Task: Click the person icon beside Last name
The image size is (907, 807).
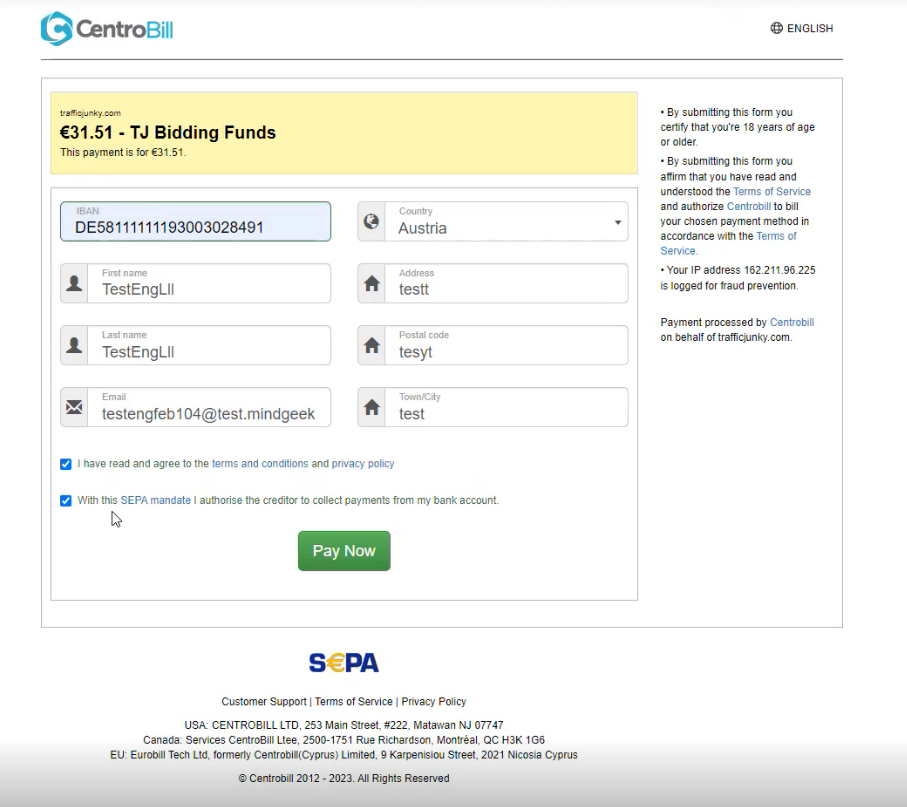Action: click(74, 345)
